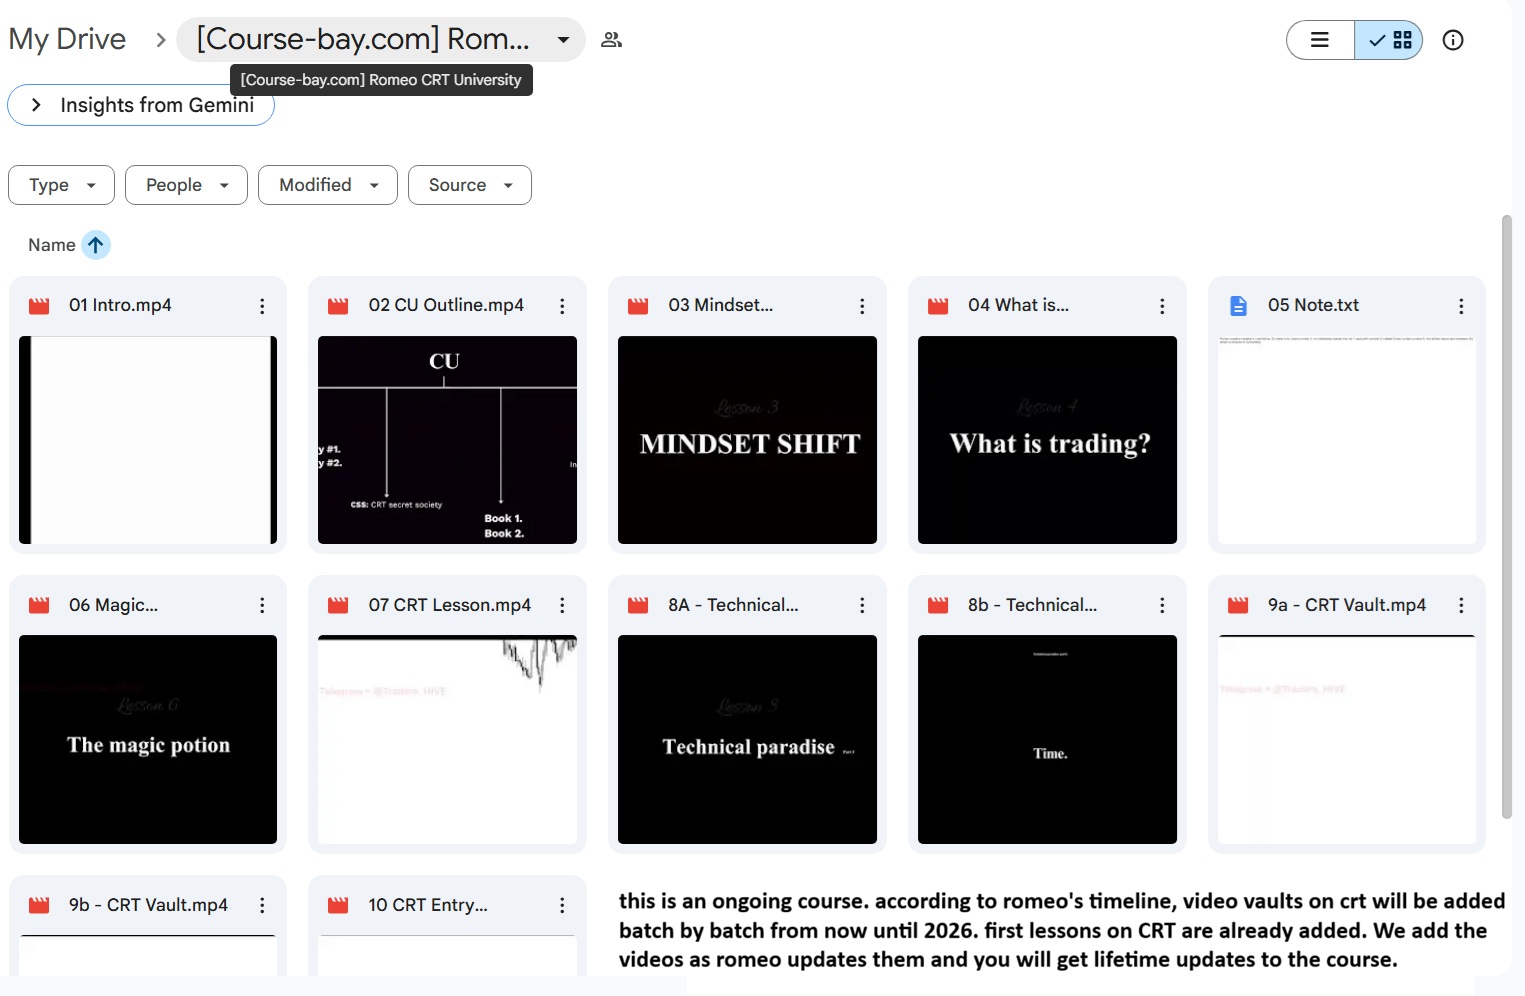
Task: Select the 04 What is... file name
Action: (x=1018, y=305)
